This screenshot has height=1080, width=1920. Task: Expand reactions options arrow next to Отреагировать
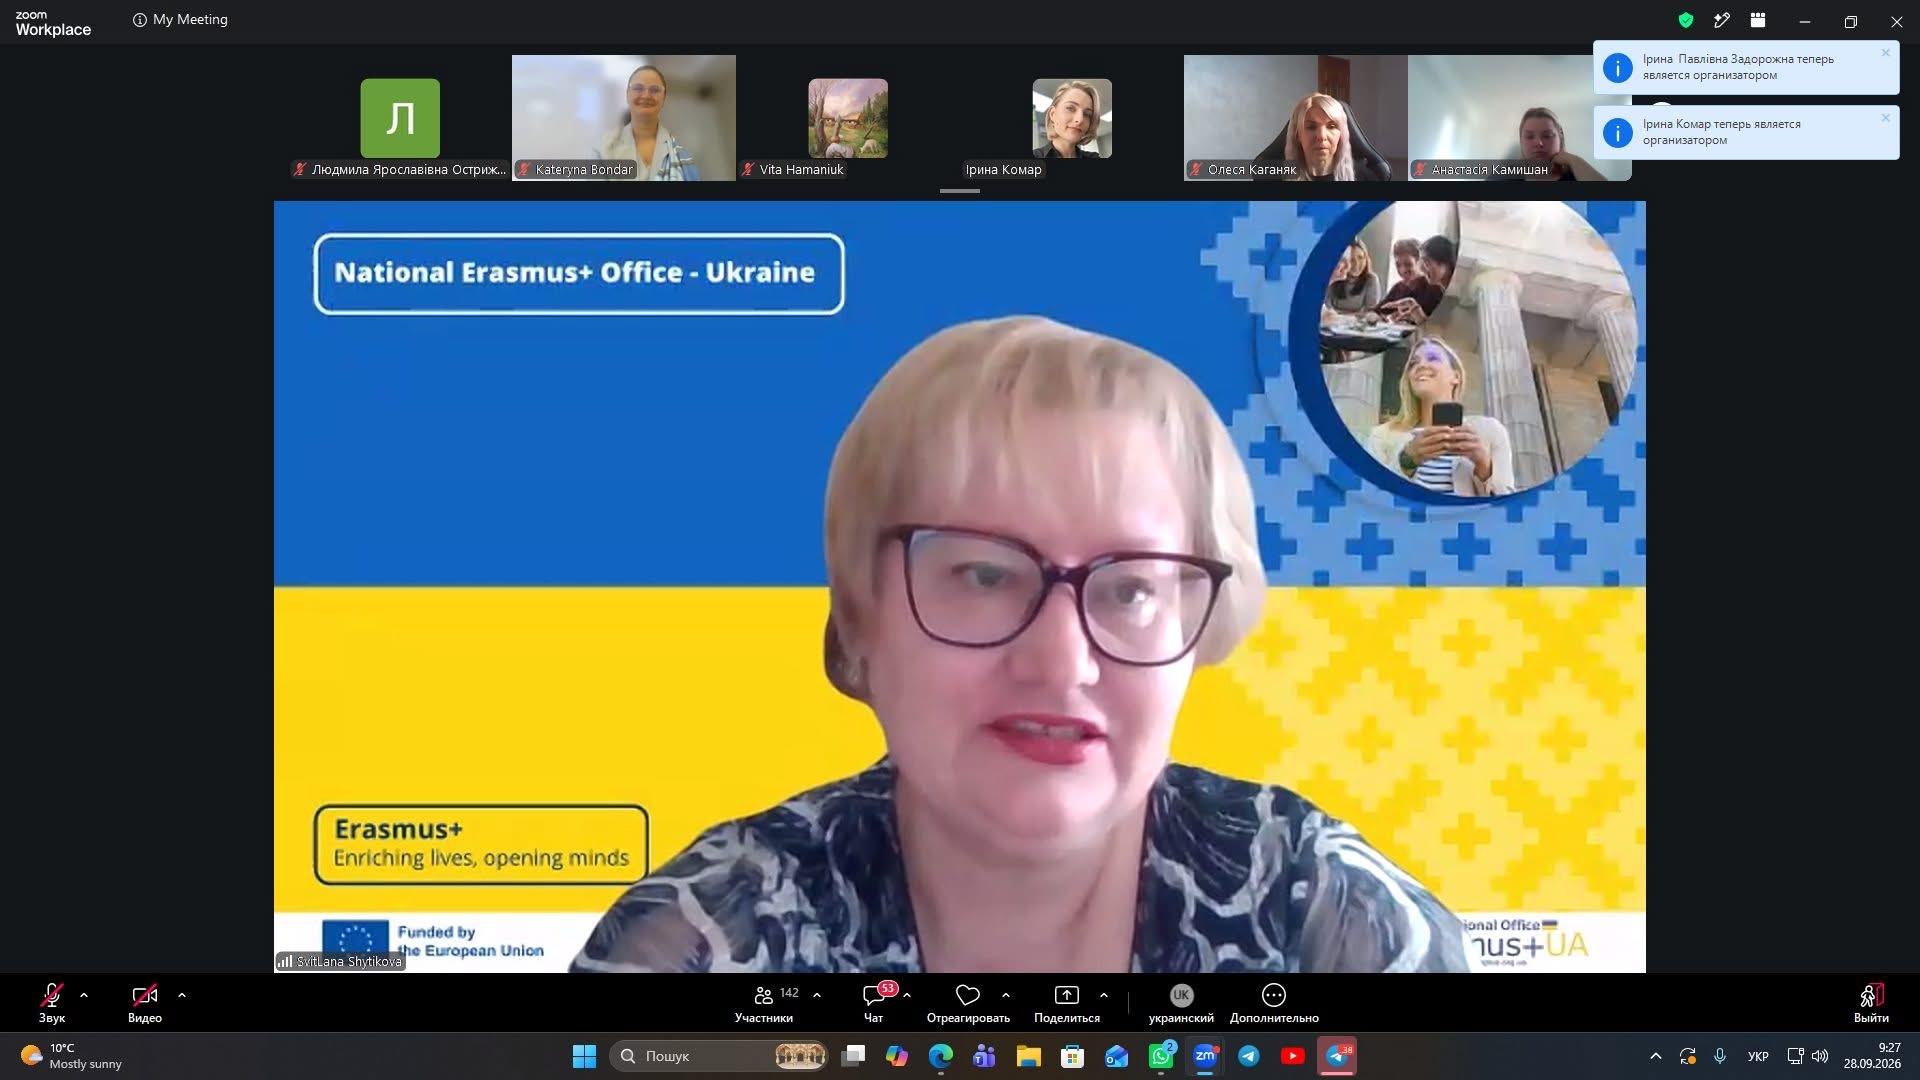tap(1006, 995)
